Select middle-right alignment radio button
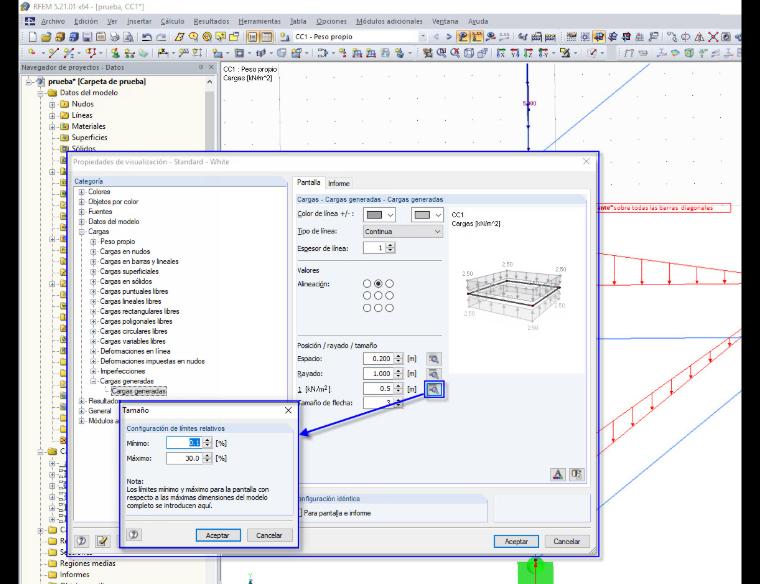760x584 pixels. pos(390,296)
